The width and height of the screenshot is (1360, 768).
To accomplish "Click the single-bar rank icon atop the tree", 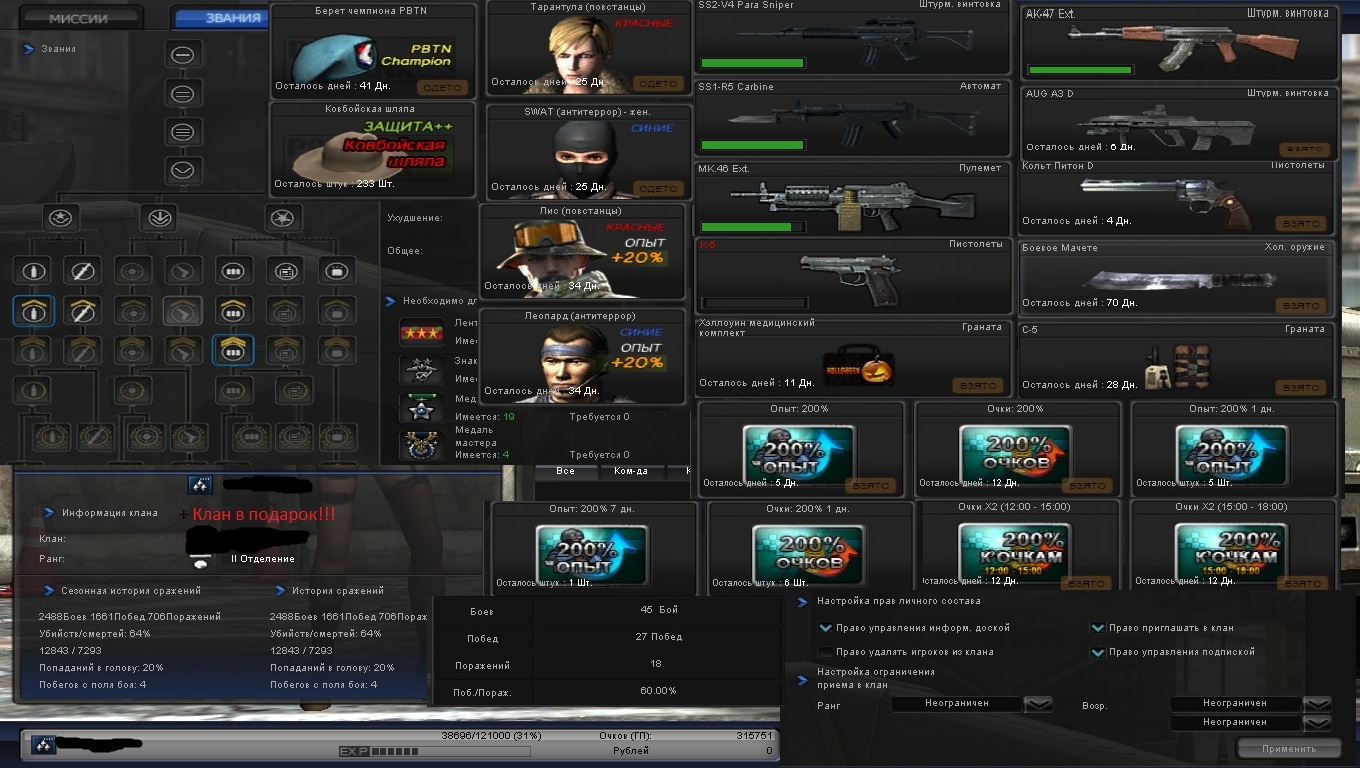I will [182, 55].
